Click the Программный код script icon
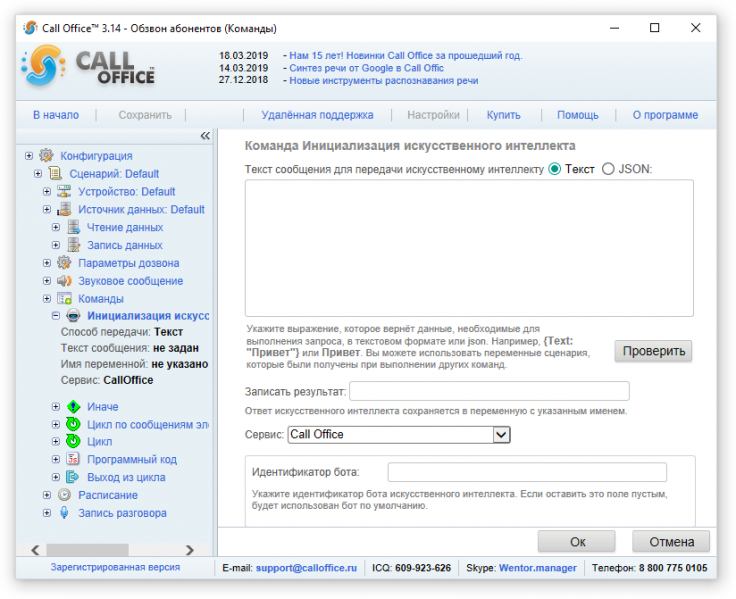This screenshot has width=736, height=599. 73,459
